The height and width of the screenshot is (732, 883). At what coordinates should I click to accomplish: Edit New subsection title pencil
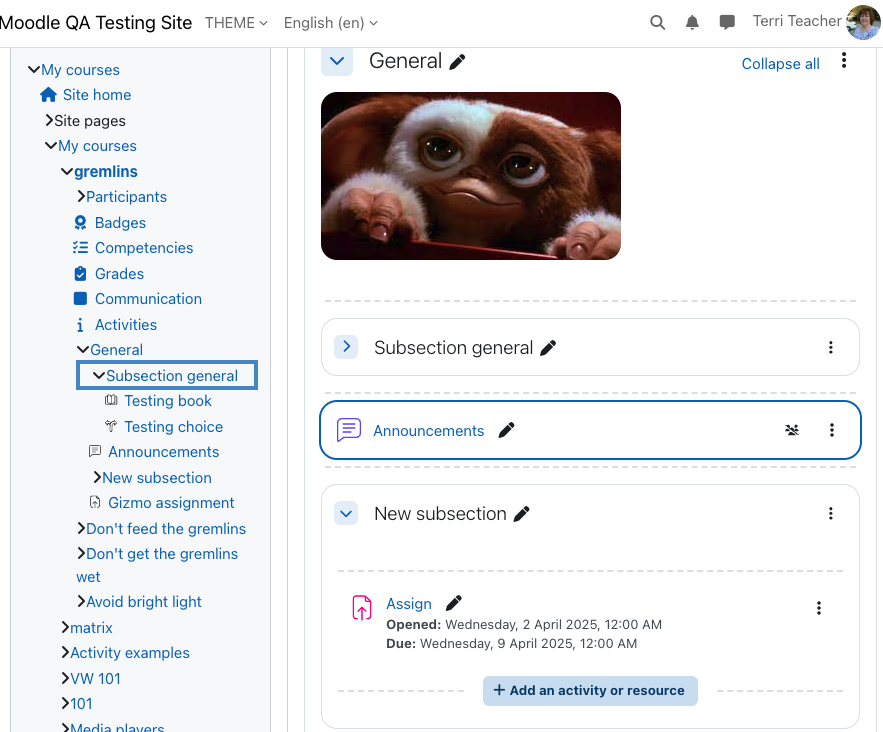pos(521,514)
